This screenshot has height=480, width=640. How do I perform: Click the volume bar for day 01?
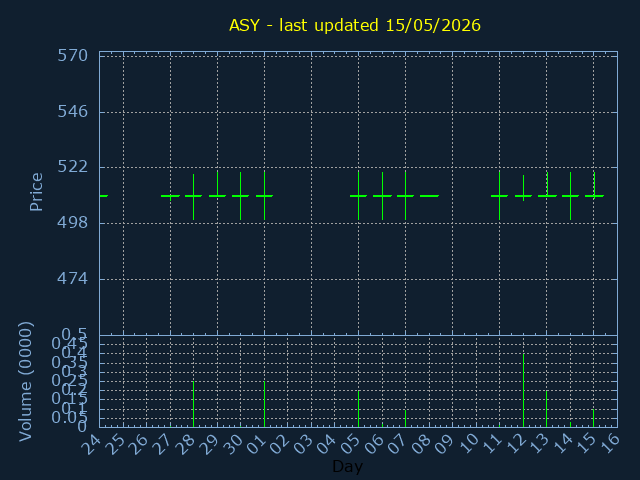click(264, 404)
